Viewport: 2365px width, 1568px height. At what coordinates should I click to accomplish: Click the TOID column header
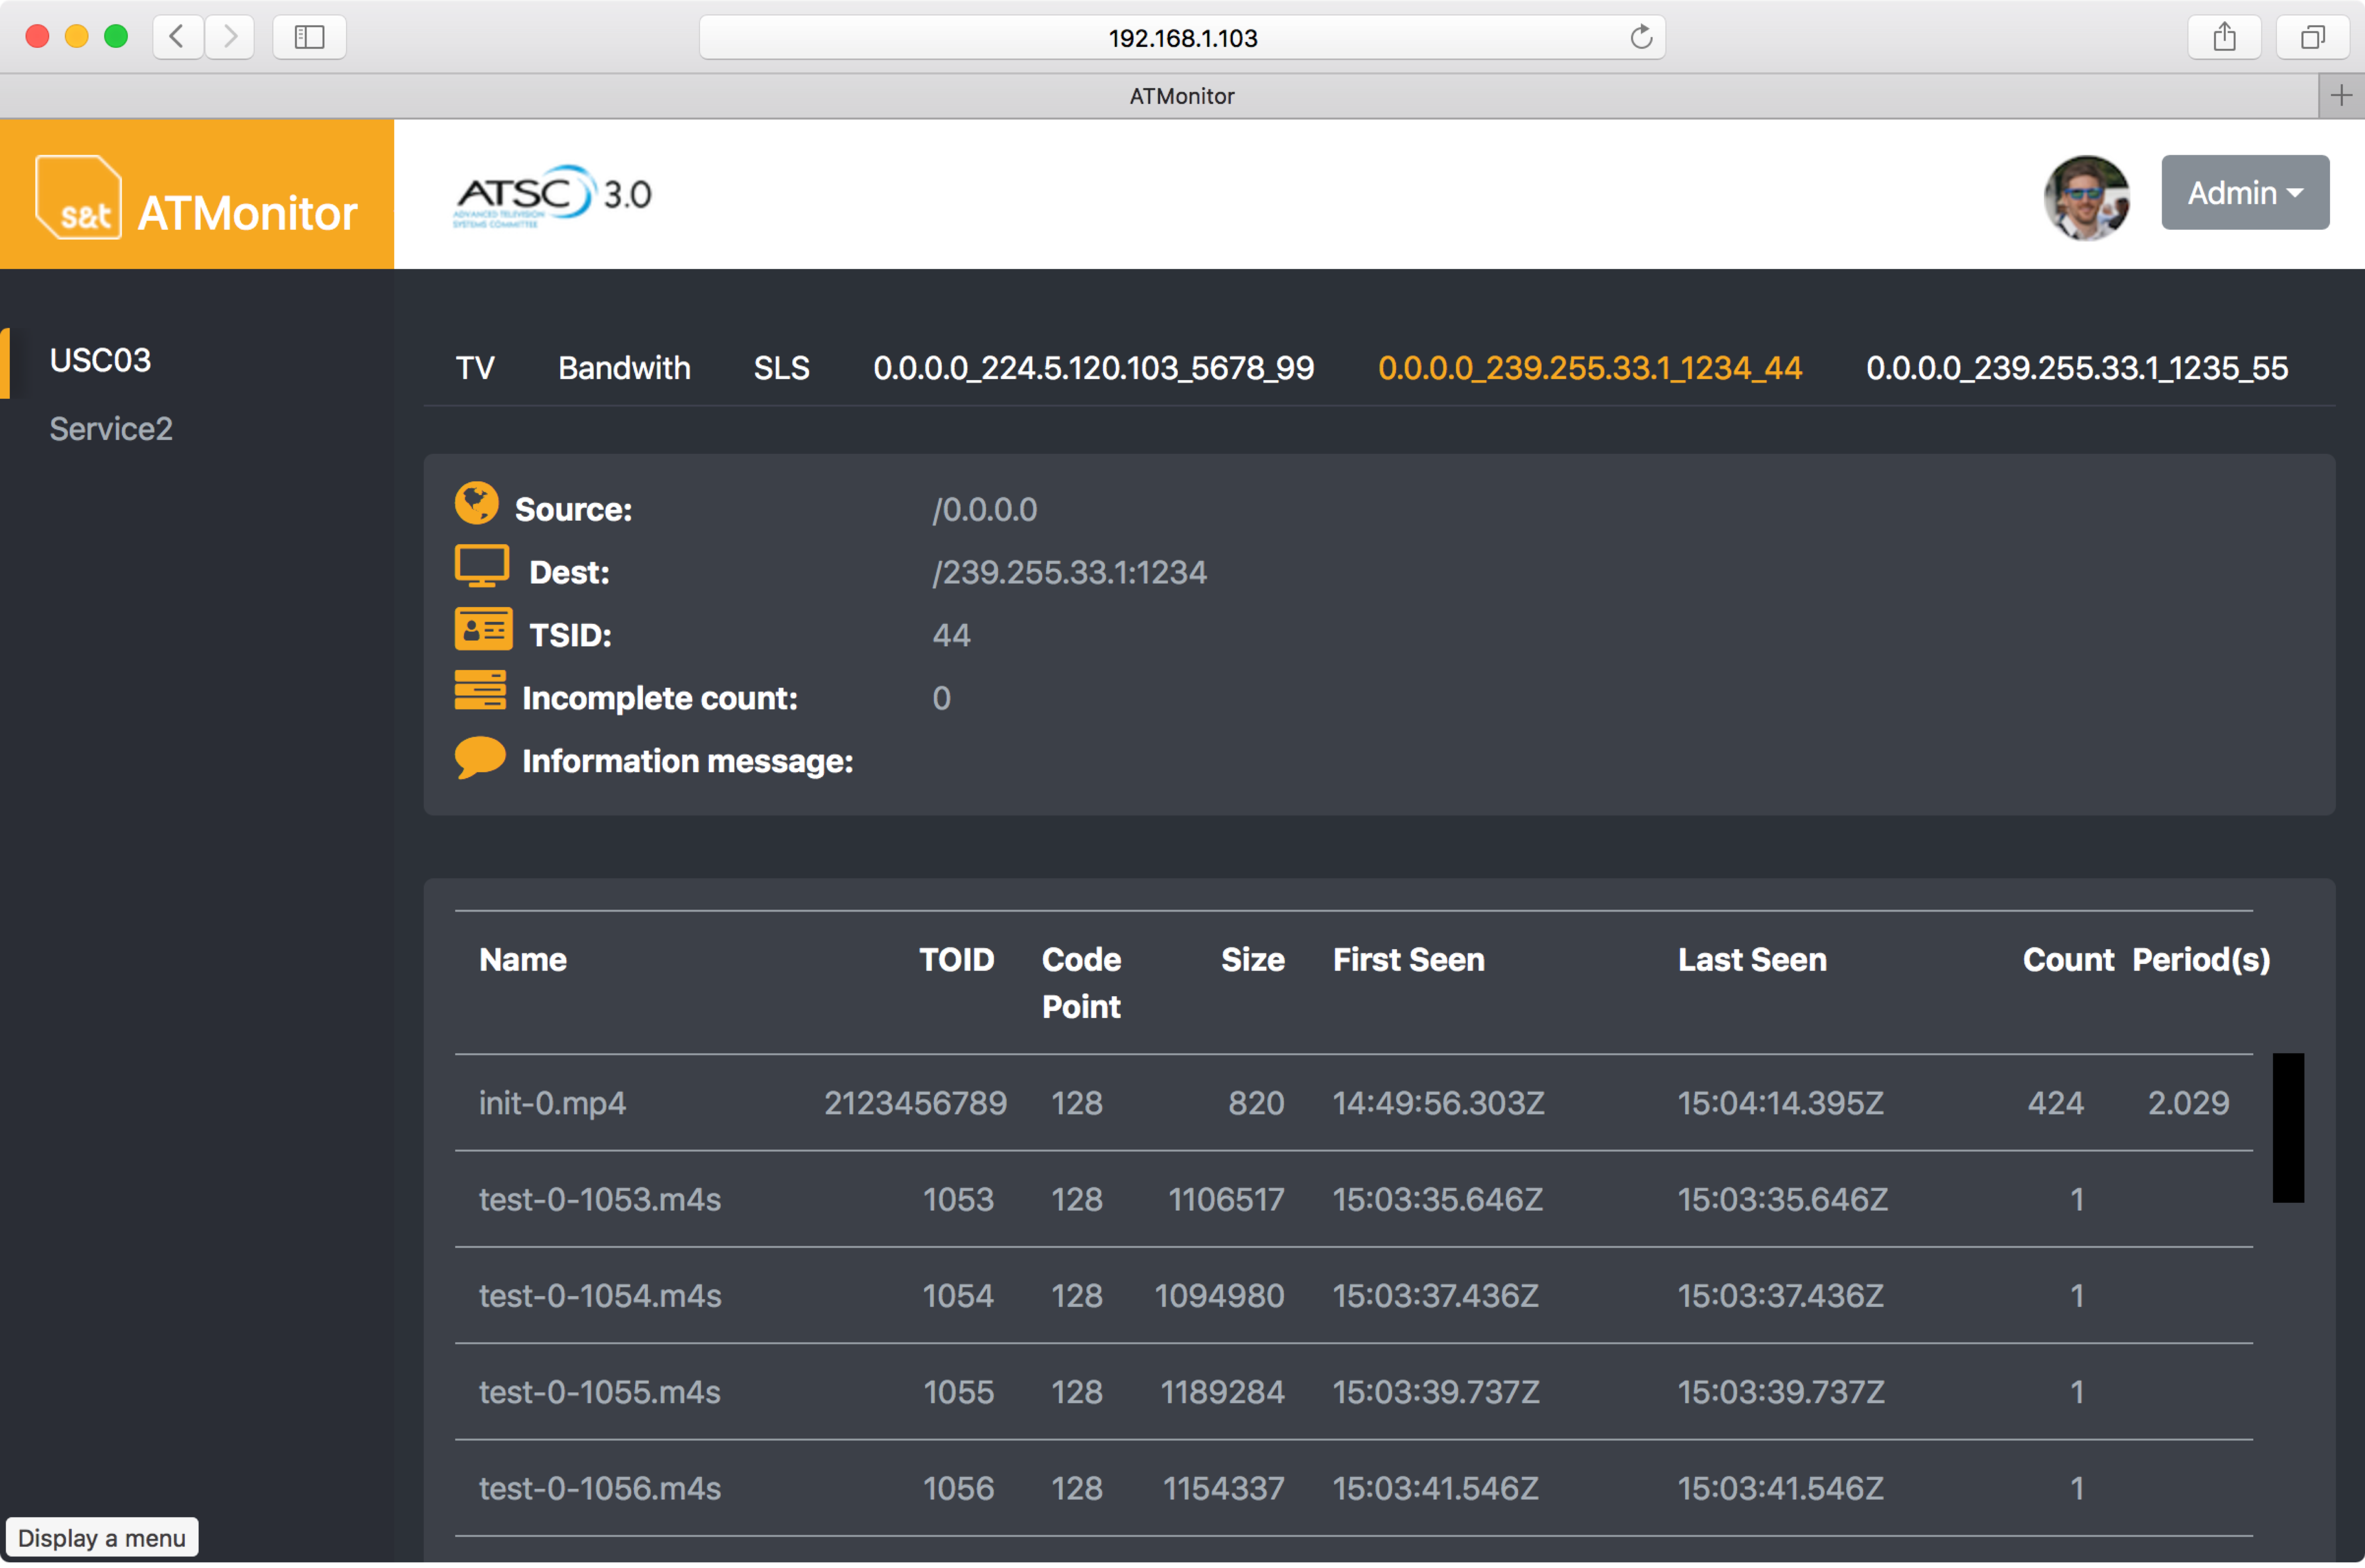[x=956, y=960]
